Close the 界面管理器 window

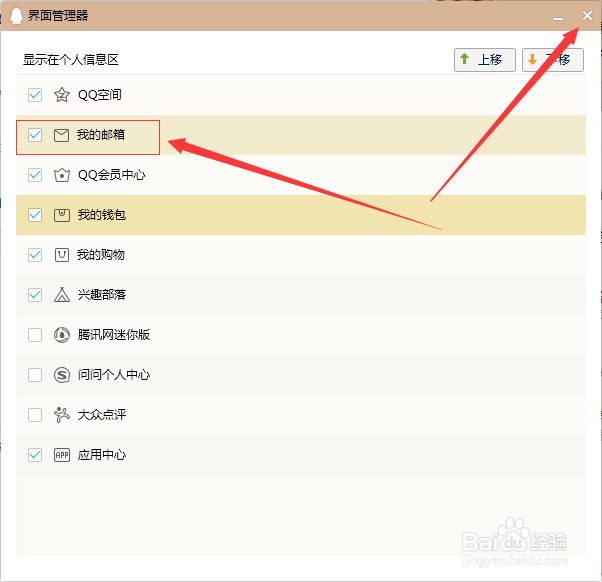(x=587, y=16)
